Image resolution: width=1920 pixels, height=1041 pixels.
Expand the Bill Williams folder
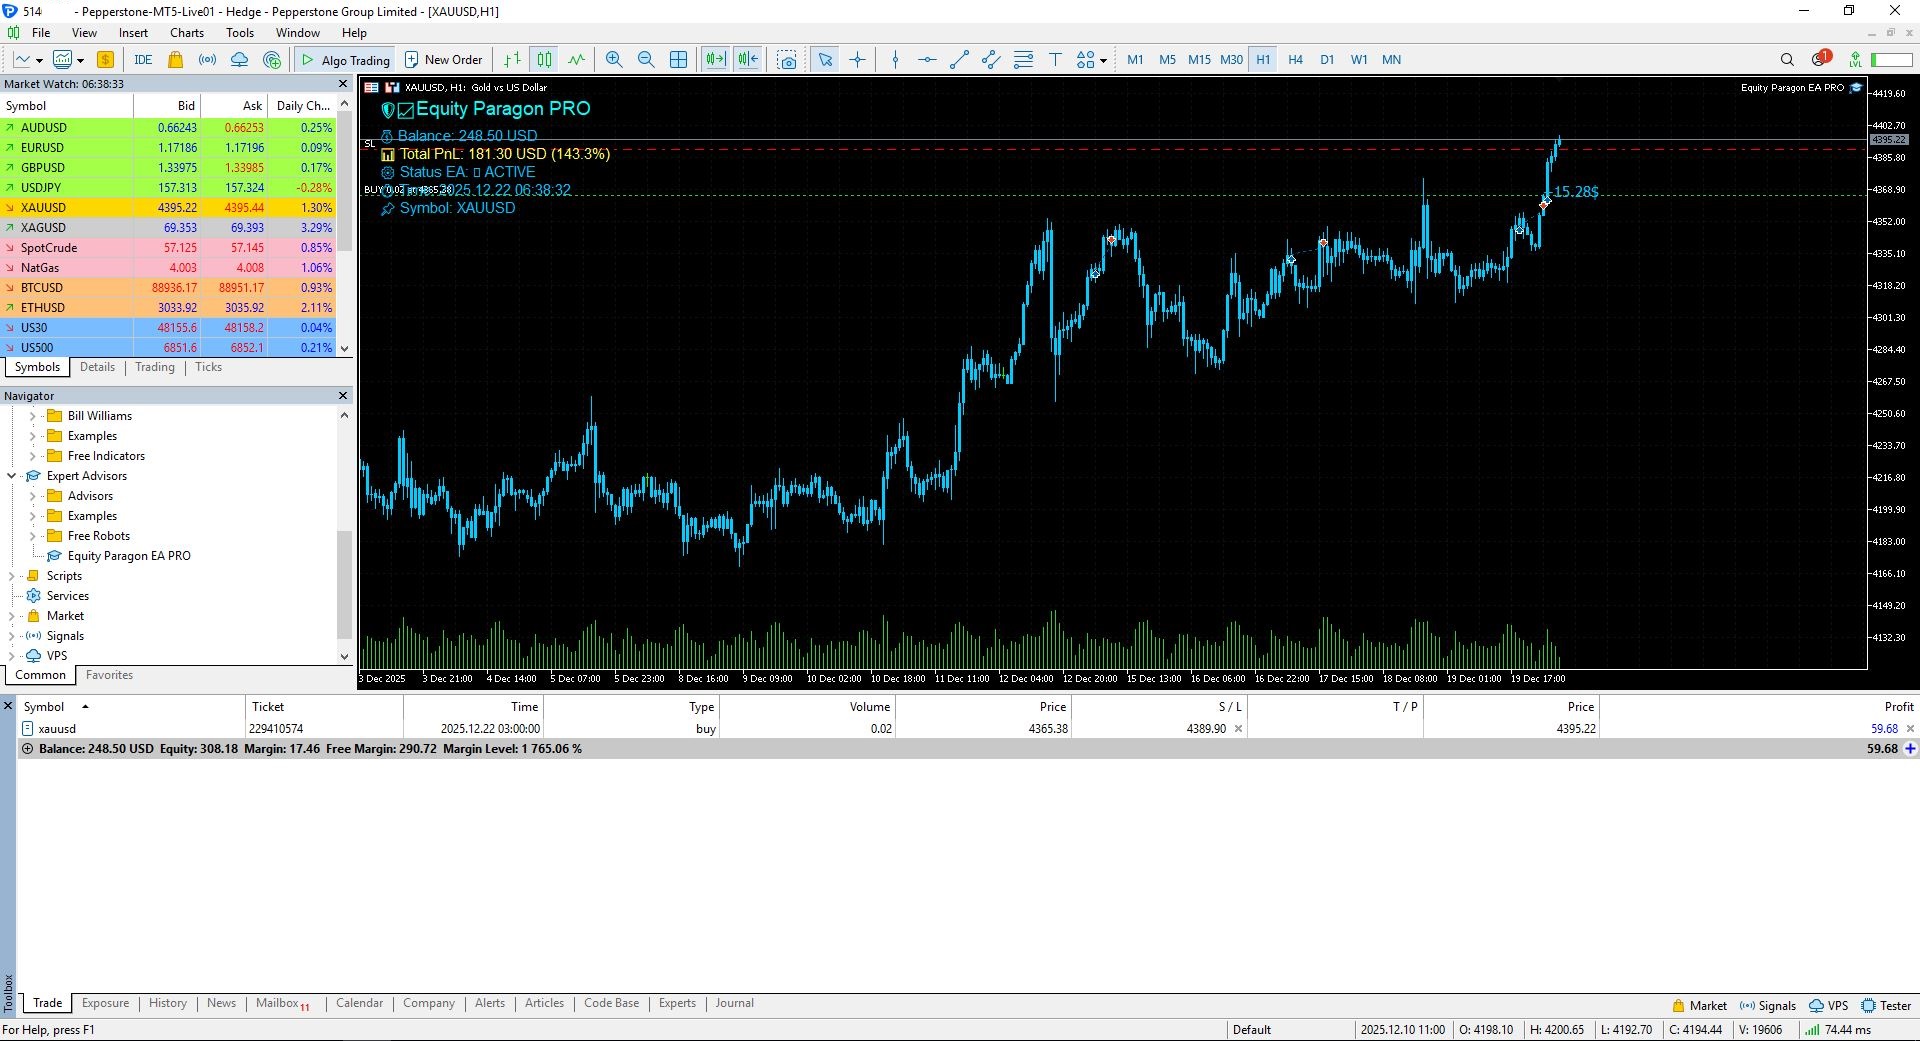coord(32,416)
